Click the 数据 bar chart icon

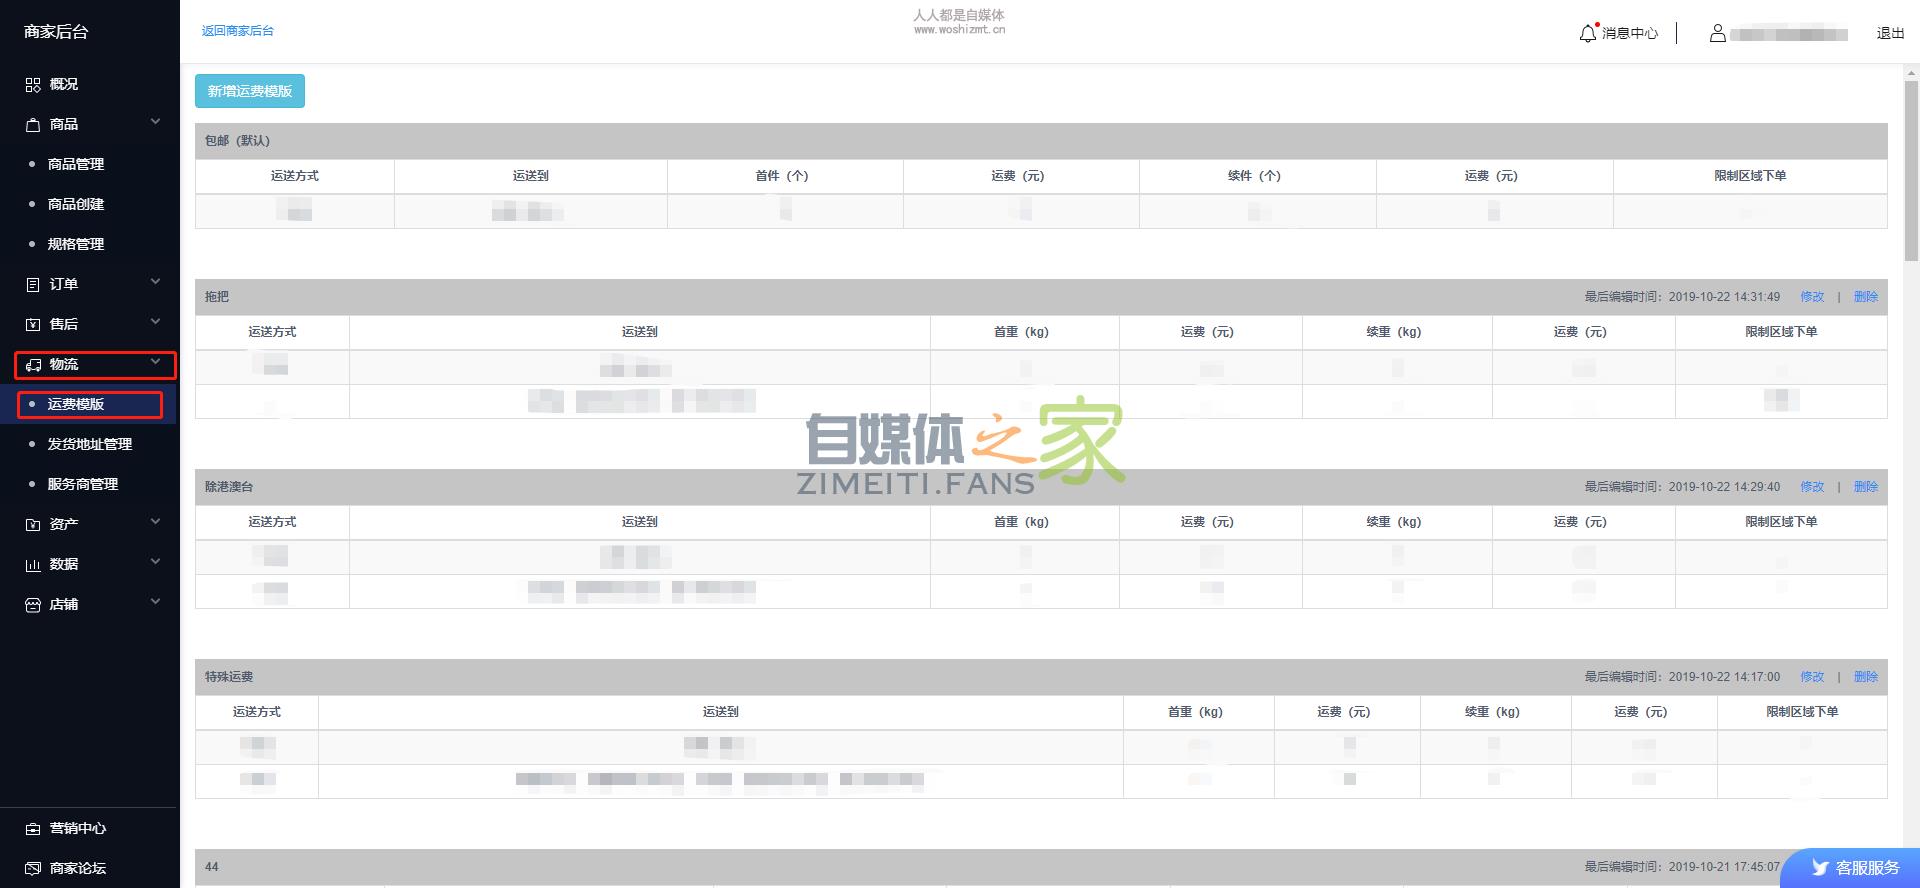tap(33, 565)
